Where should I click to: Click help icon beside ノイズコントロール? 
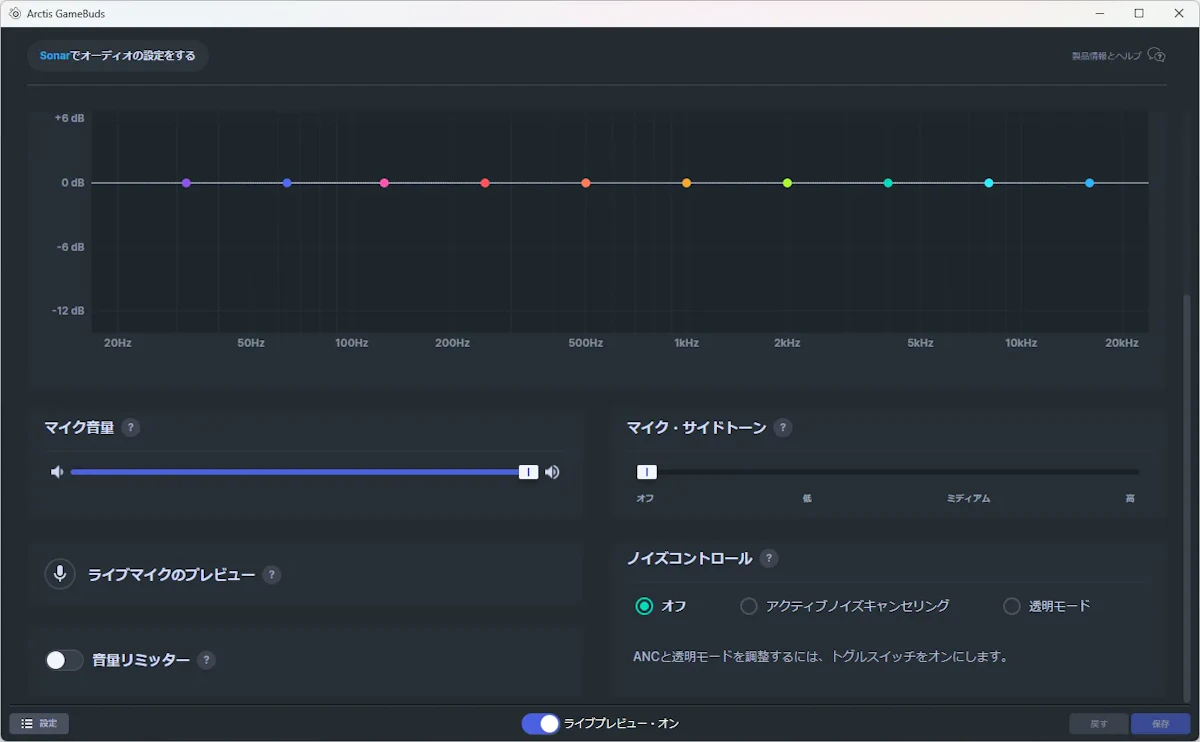(768, 558)
